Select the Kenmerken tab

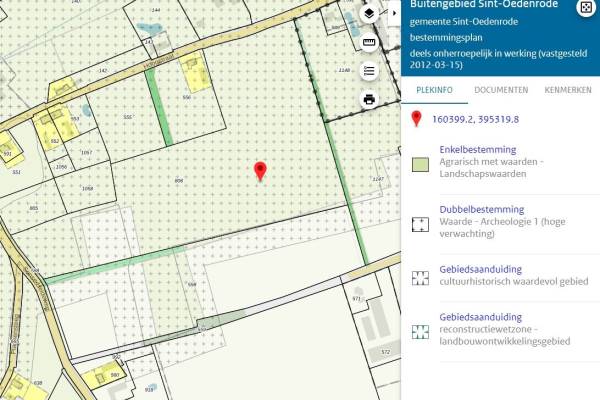(567, 90)
